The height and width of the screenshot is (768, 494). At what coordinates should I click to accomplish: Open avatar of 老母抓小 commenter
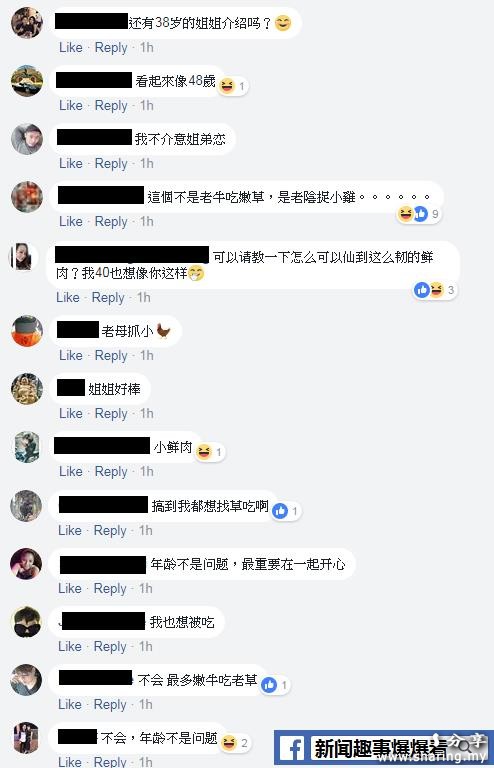[x=27, y=331]
